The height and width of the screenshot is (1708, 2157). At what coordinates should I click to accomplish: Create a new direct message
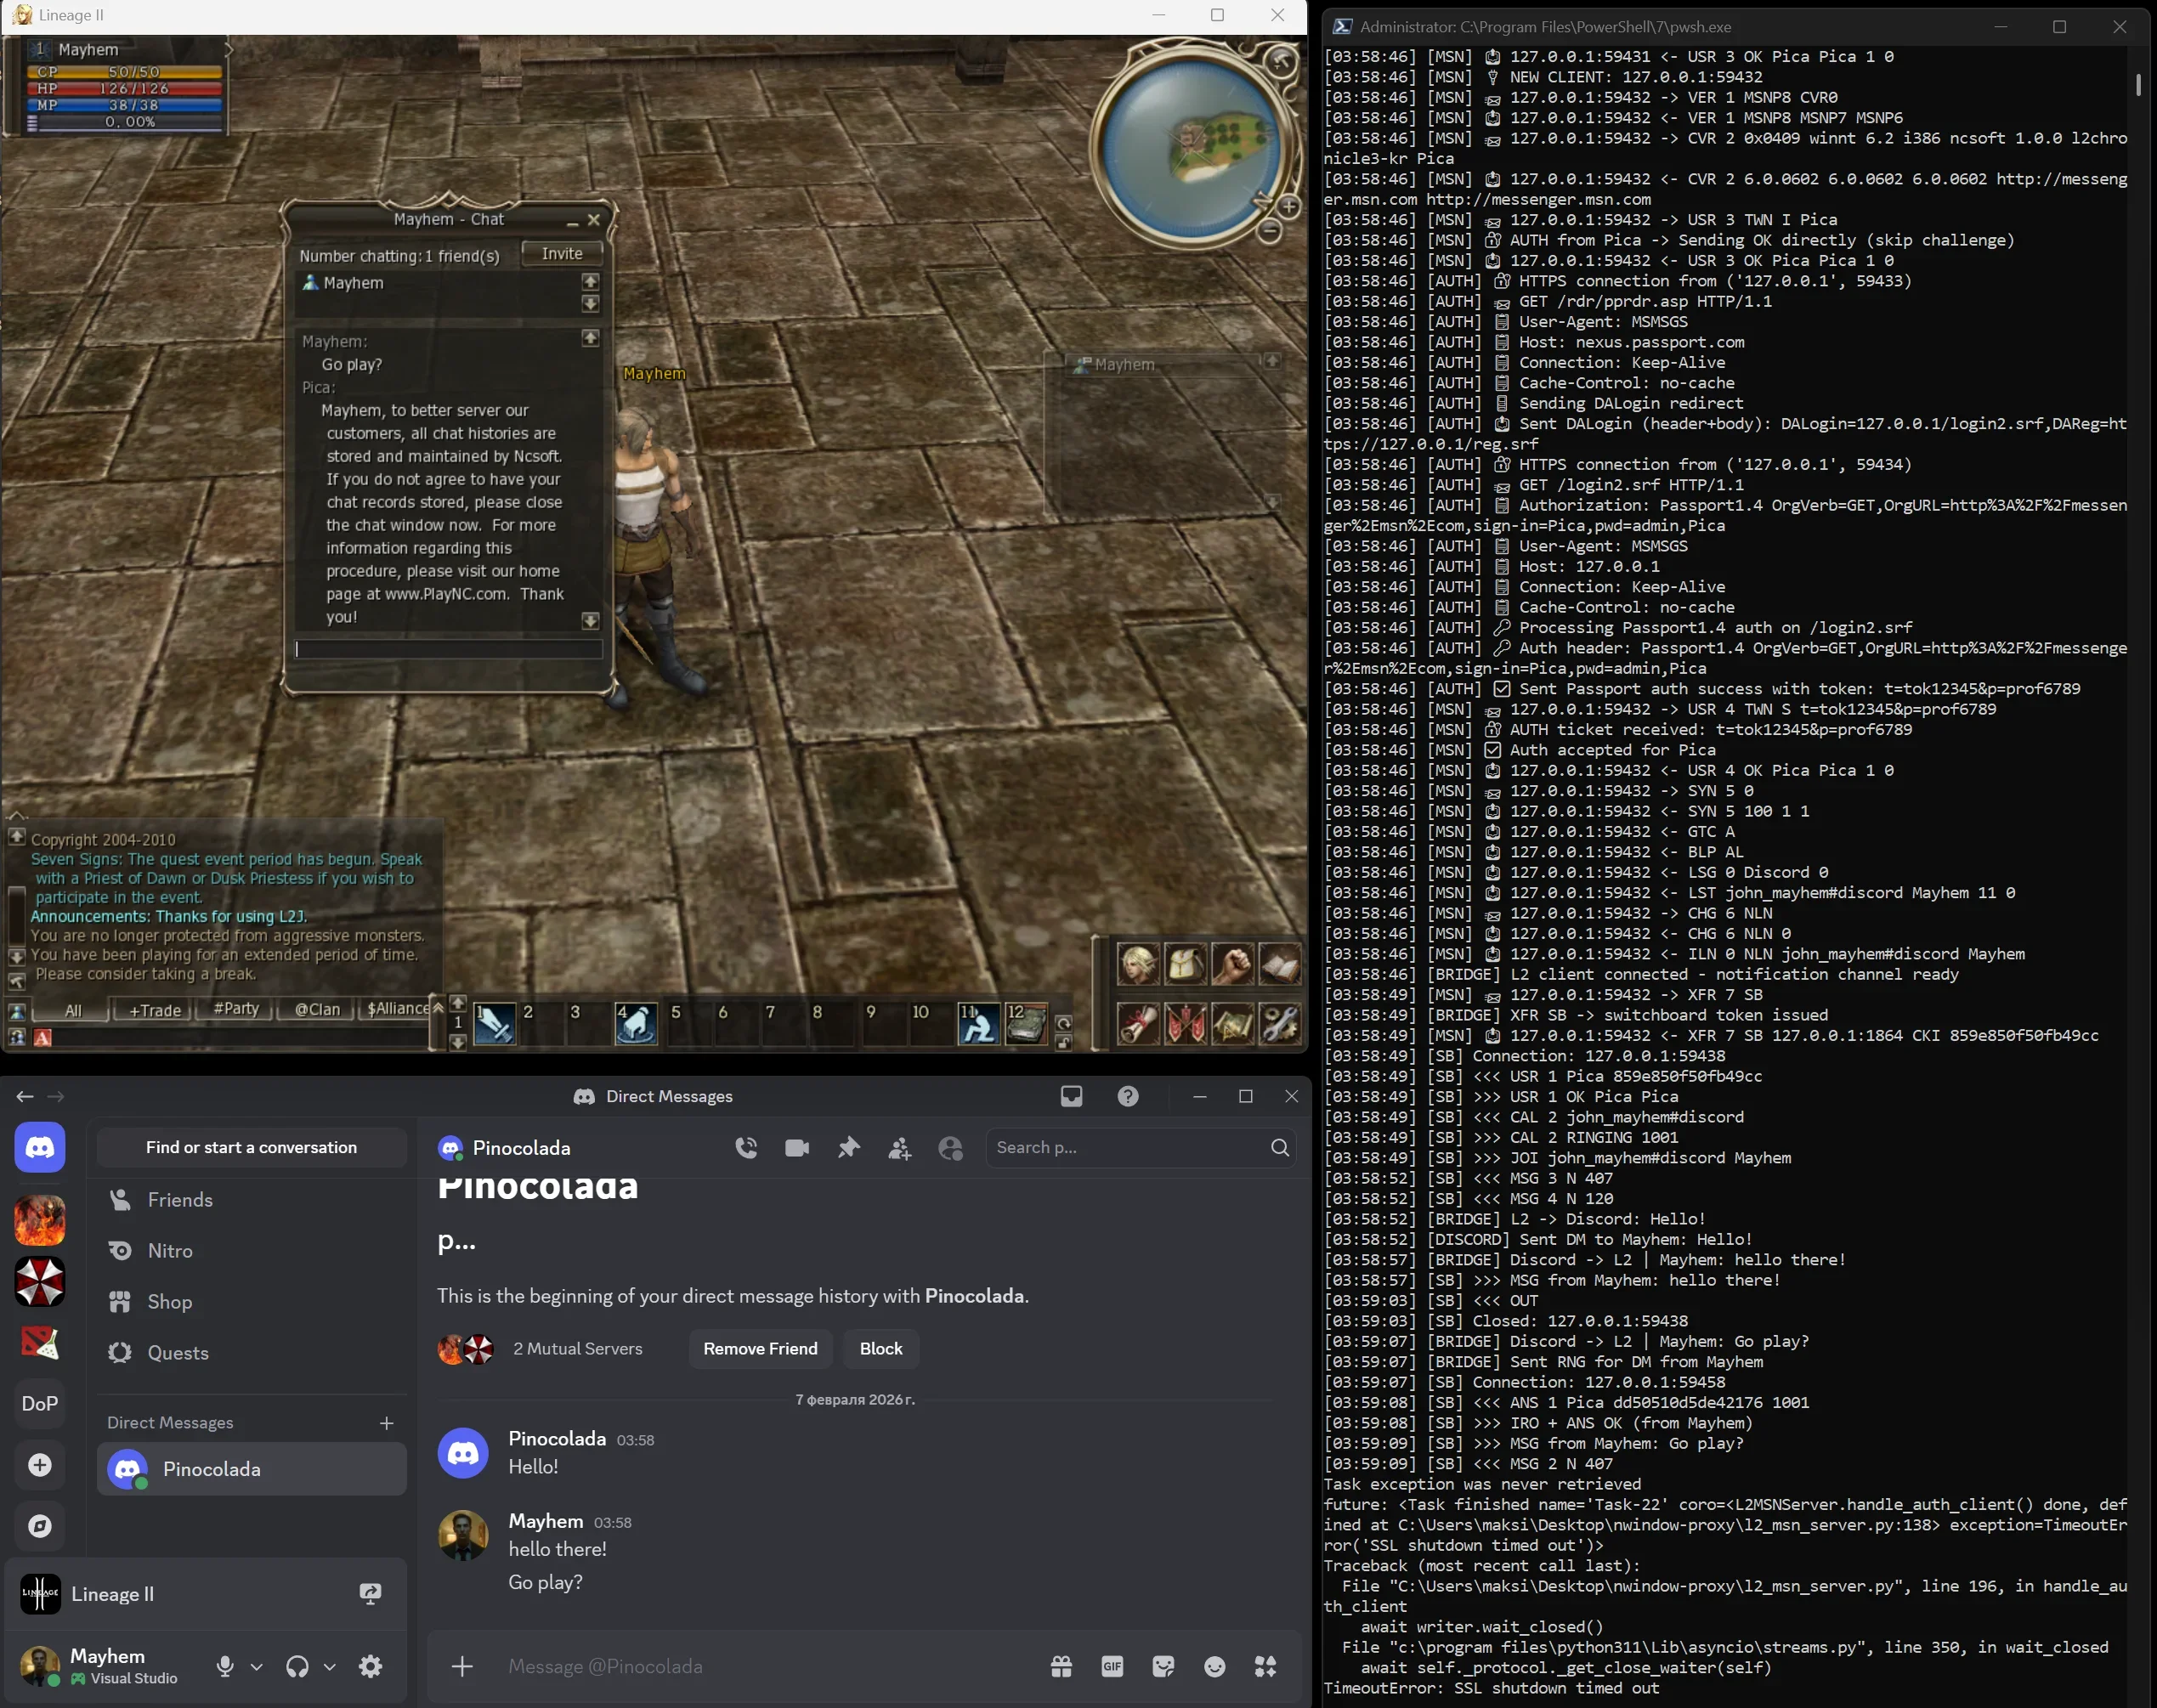point(387,1423)
